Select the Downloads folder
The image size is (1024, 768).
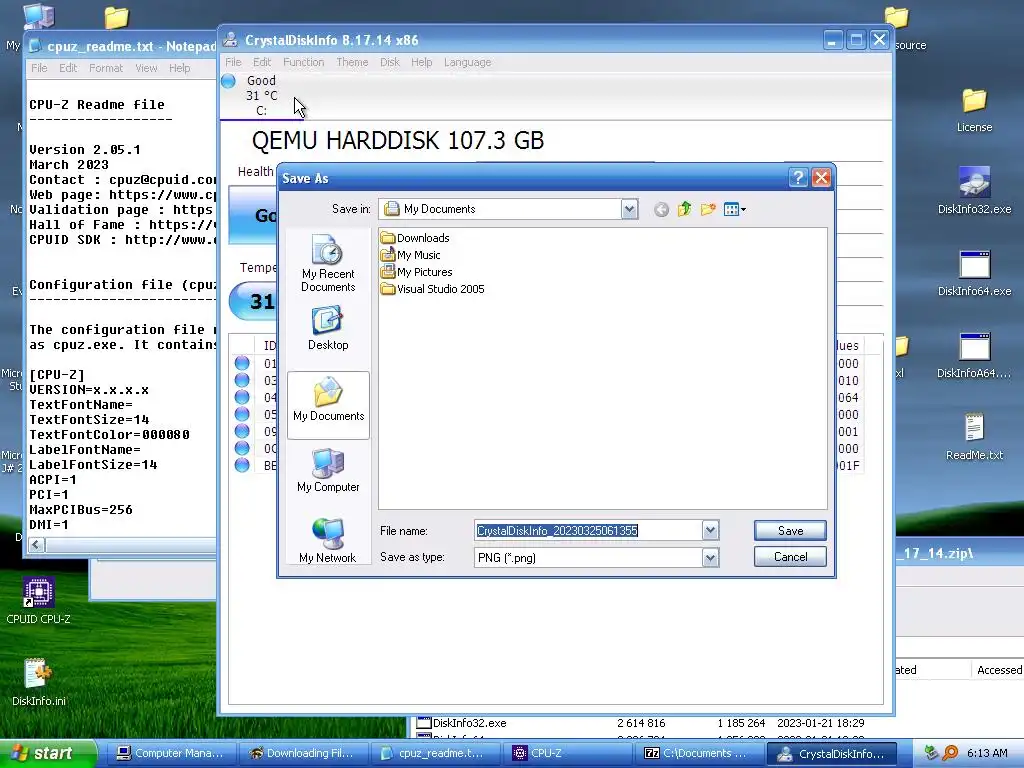[x=415, y=238]
